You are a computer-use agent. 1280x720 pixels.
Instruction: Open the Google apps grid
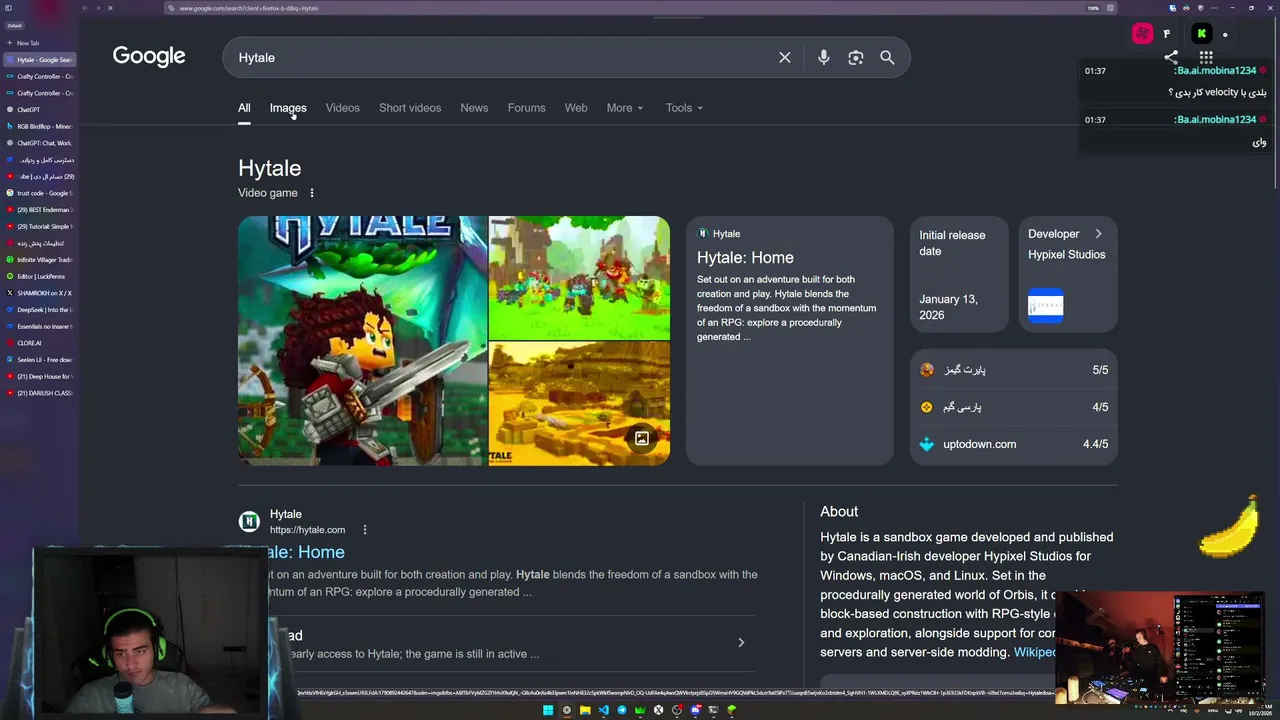click(x=1206, y=58)
